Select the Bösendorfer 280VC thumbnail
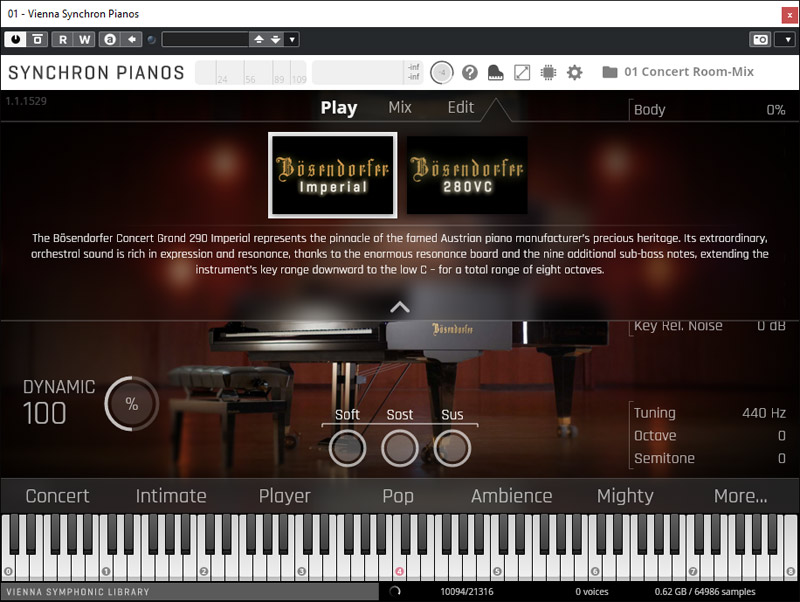Viewport: 800px width, 602px height. [x=467, y=175]
